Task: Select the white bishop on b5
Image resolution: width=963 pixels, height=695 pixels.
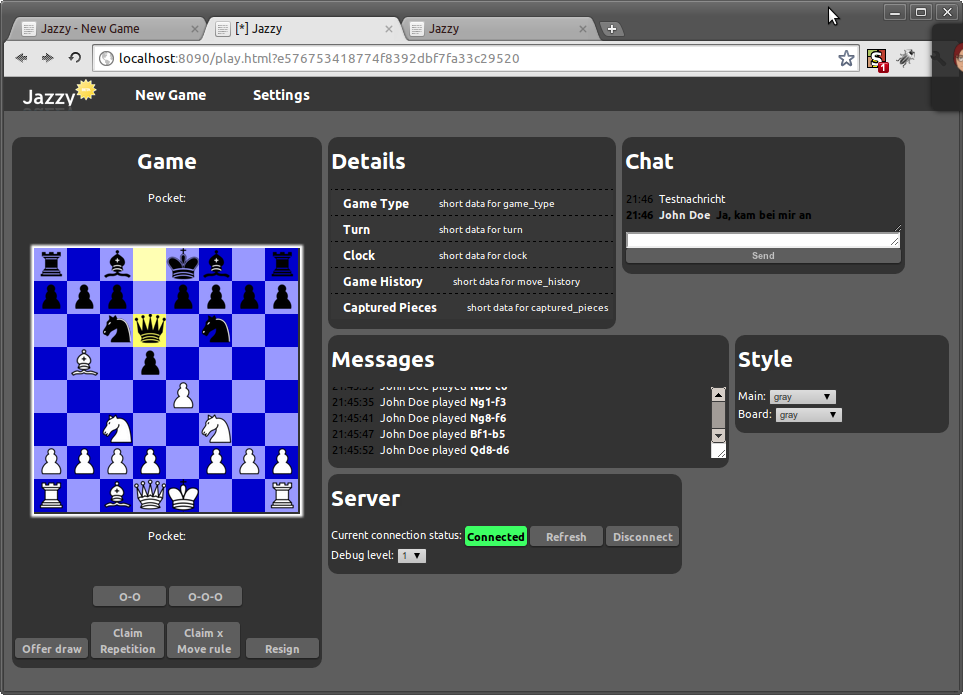Action: point(84,362)
